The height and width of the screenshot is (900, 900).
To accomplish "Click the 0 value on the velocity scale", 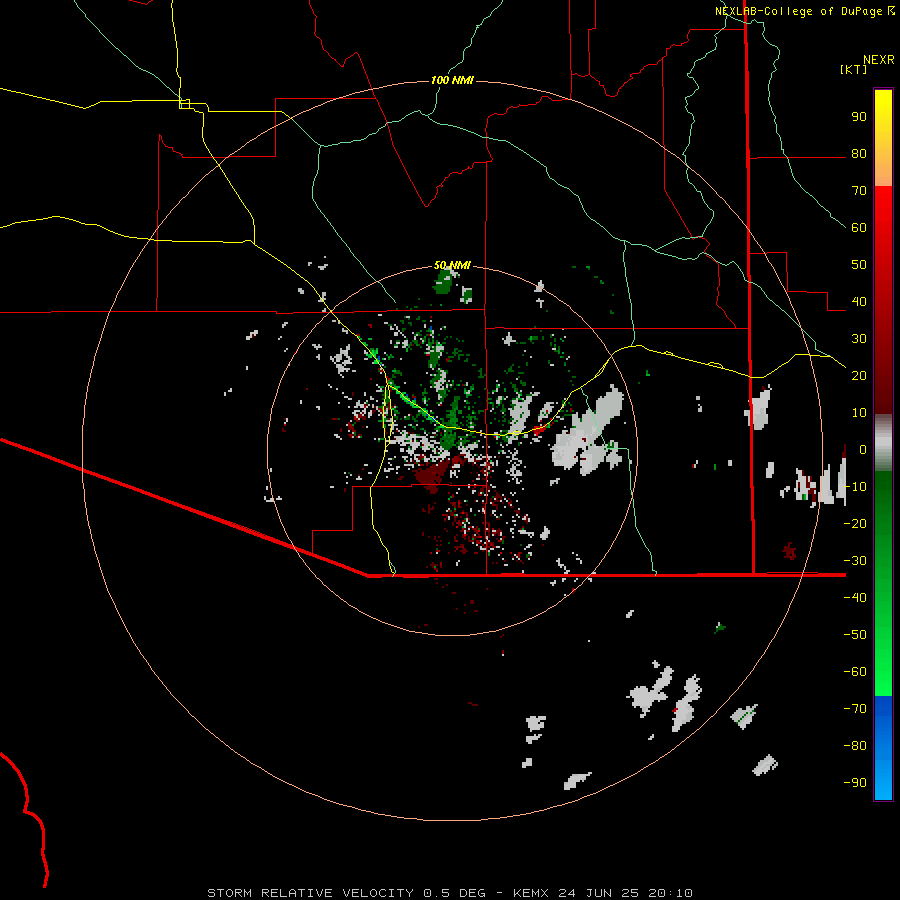I will (863, 450).
